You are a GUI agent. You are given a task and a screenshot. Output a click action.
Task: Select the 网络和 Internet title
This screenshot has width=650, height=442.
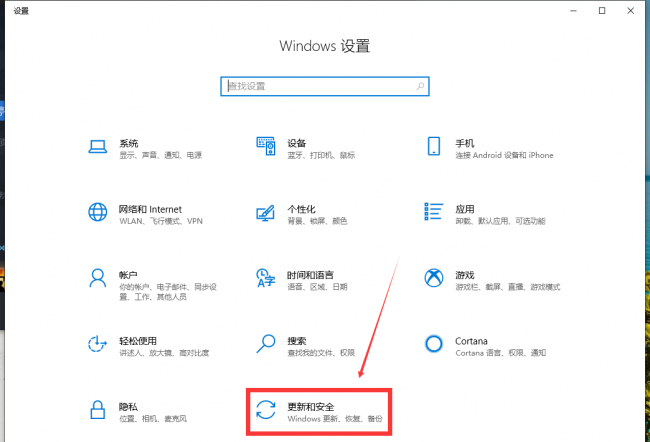tap(150, 209)
